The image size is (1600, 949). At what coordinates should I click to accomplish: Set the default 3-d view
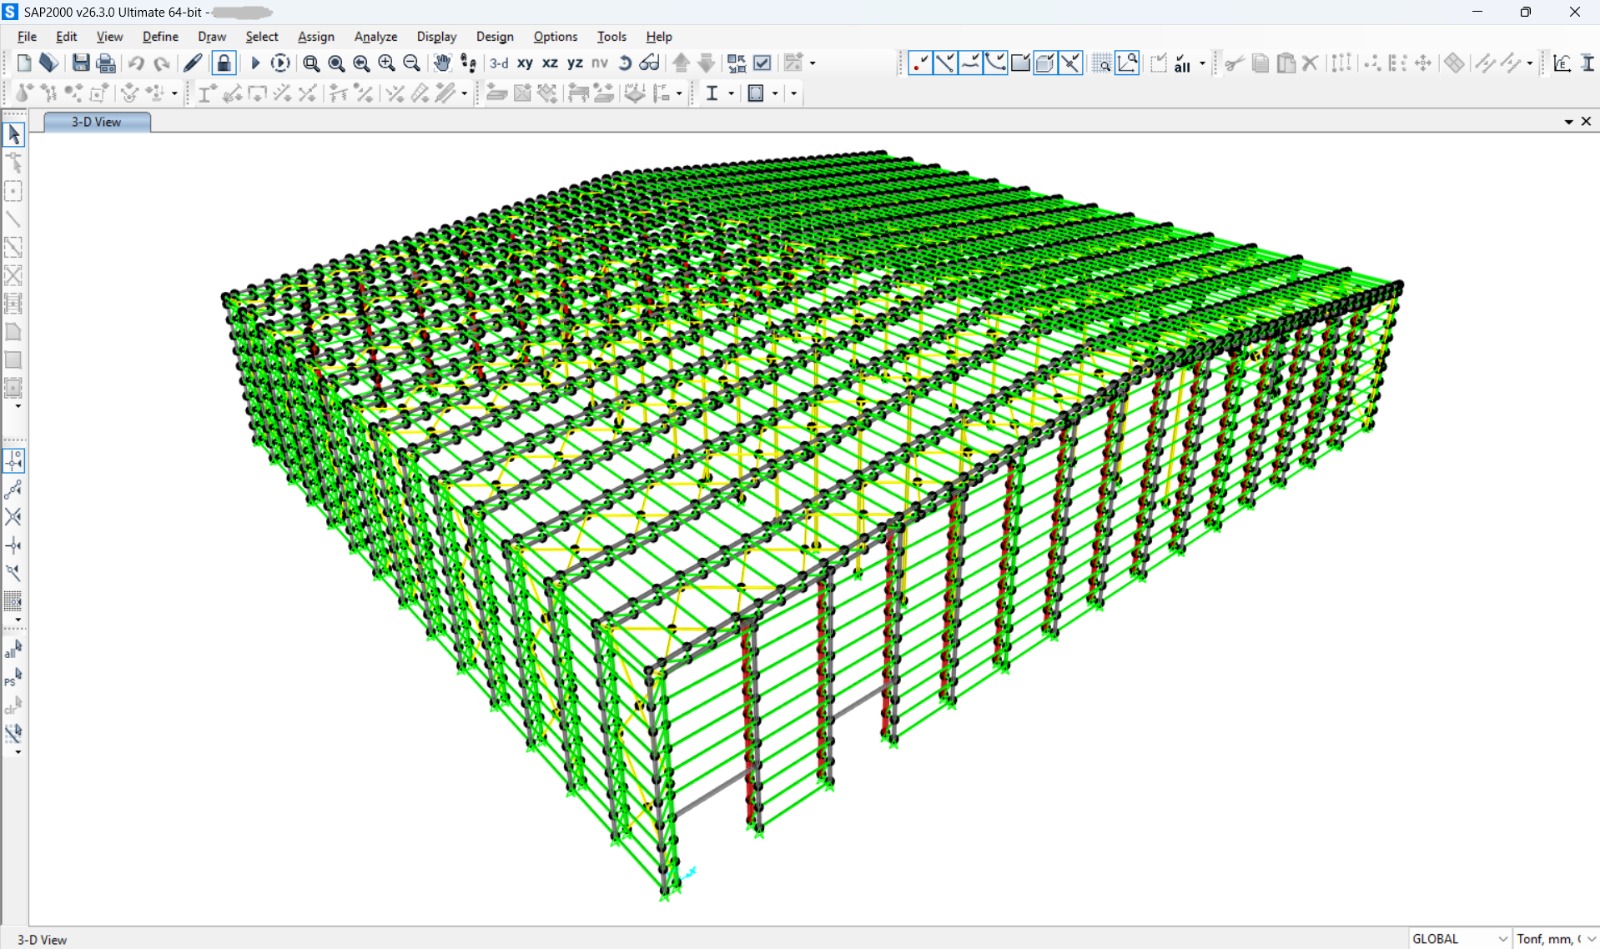coord(499,63)
